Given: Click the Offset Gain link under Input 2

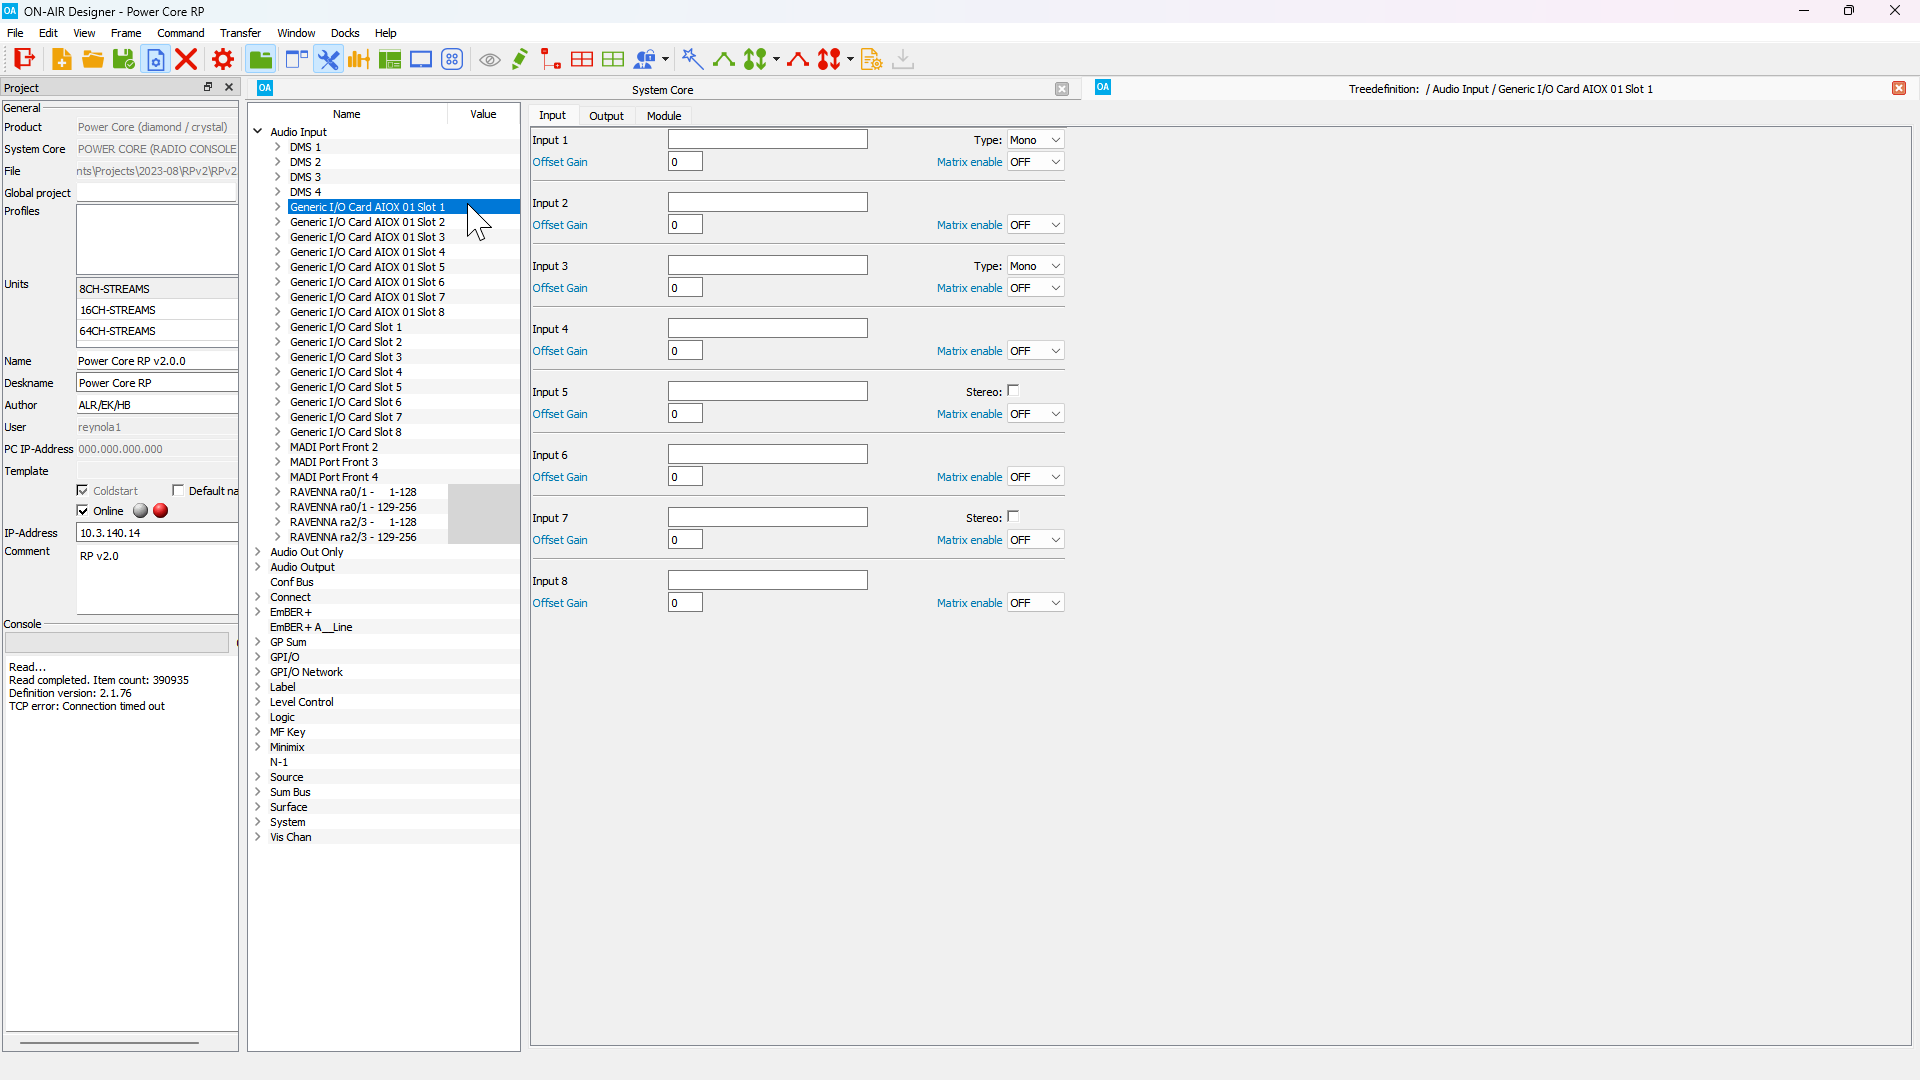Looking at the screenshot, I should [x=560, y=225].
